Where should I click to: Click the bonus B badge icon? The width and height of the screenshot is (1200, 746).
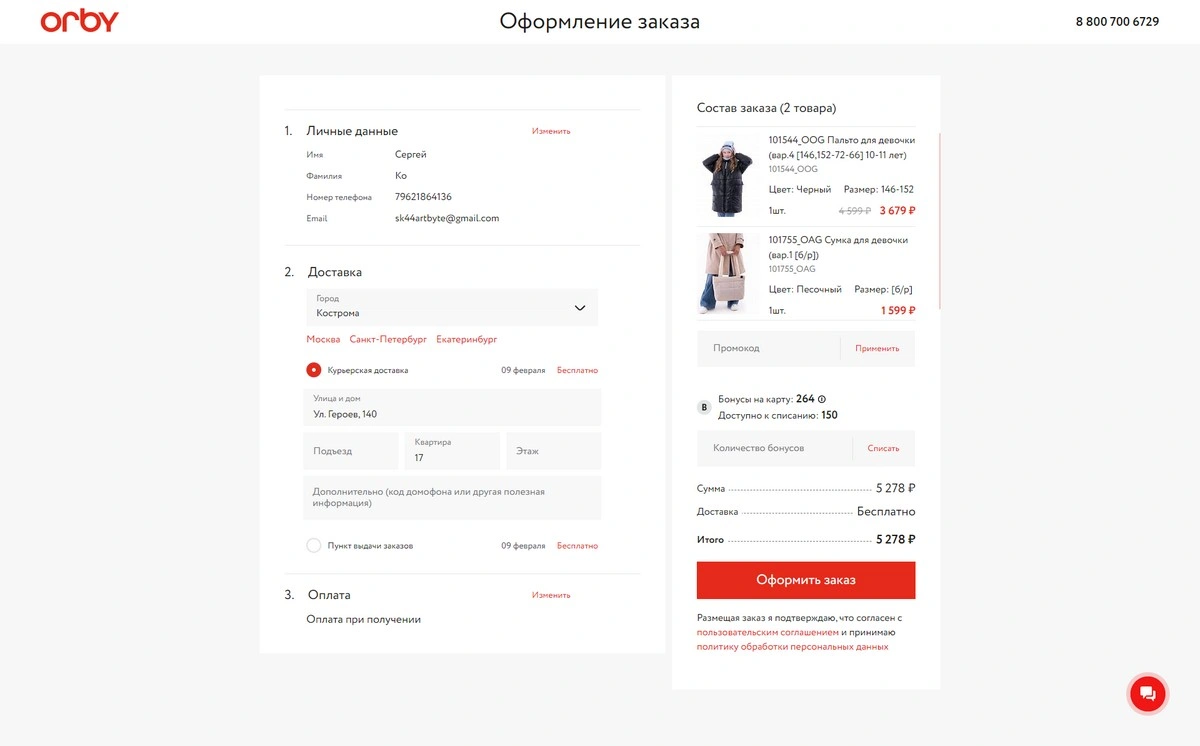704,407
